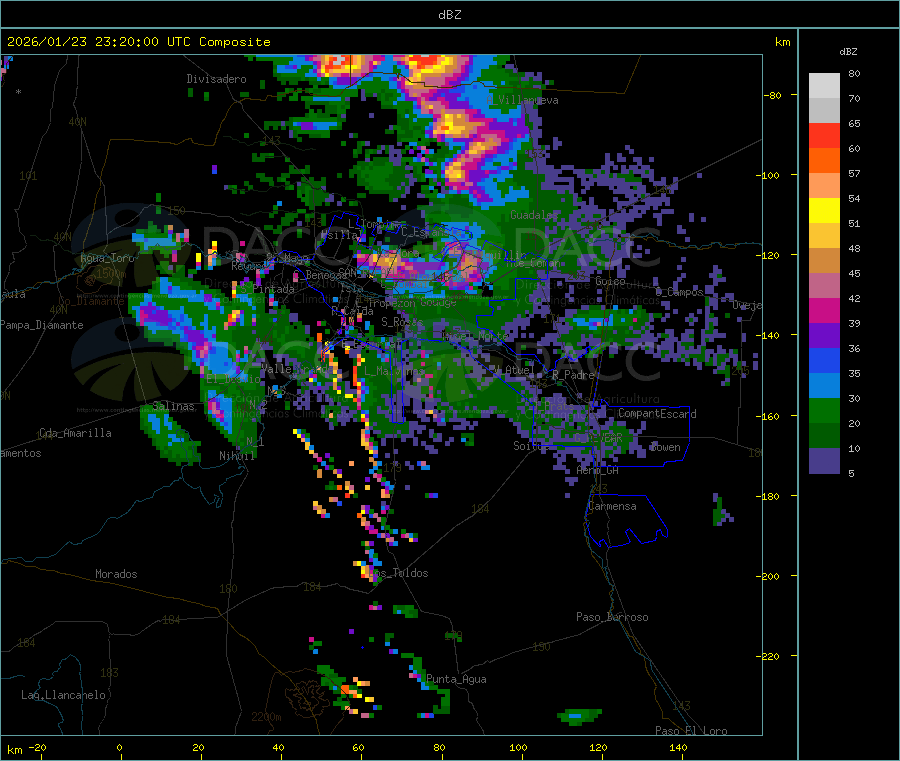Click the Aero_GA label
This screenshot has height=761, width=900.
coord(598,470)
